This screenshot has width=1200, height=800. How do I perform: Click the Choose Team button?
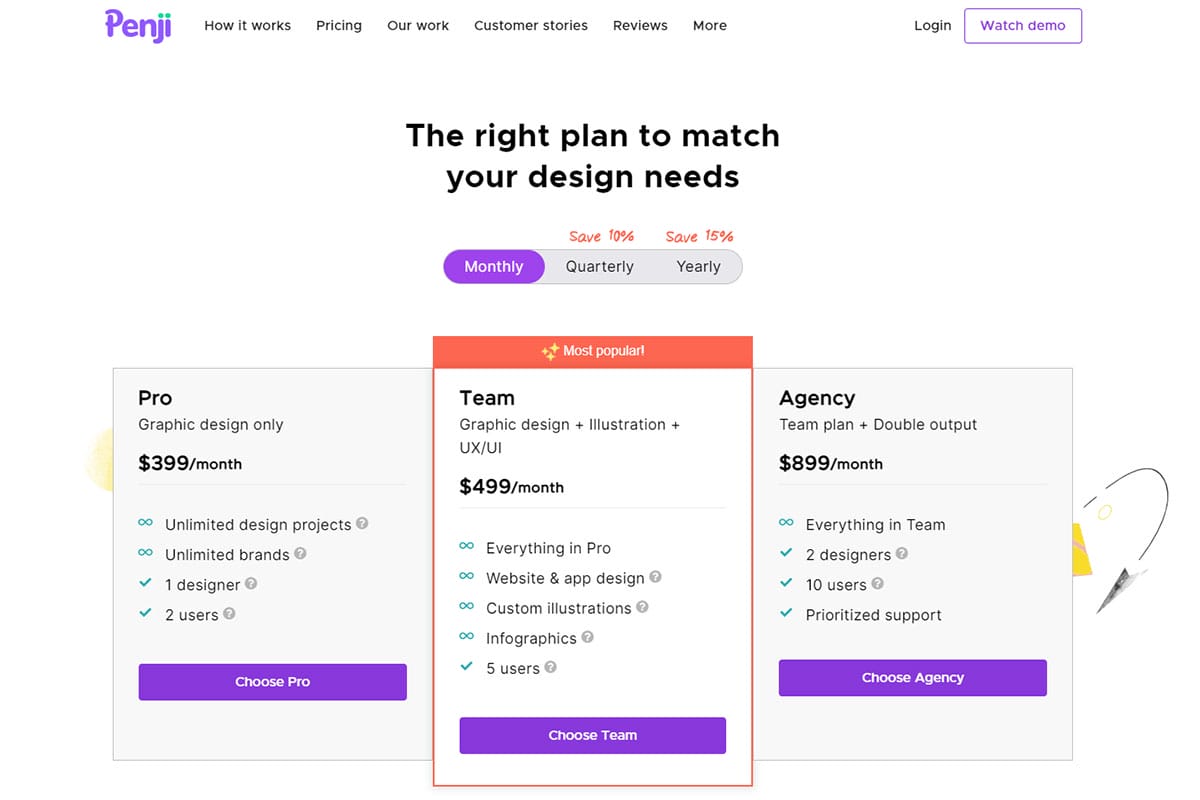pos(592,735)
